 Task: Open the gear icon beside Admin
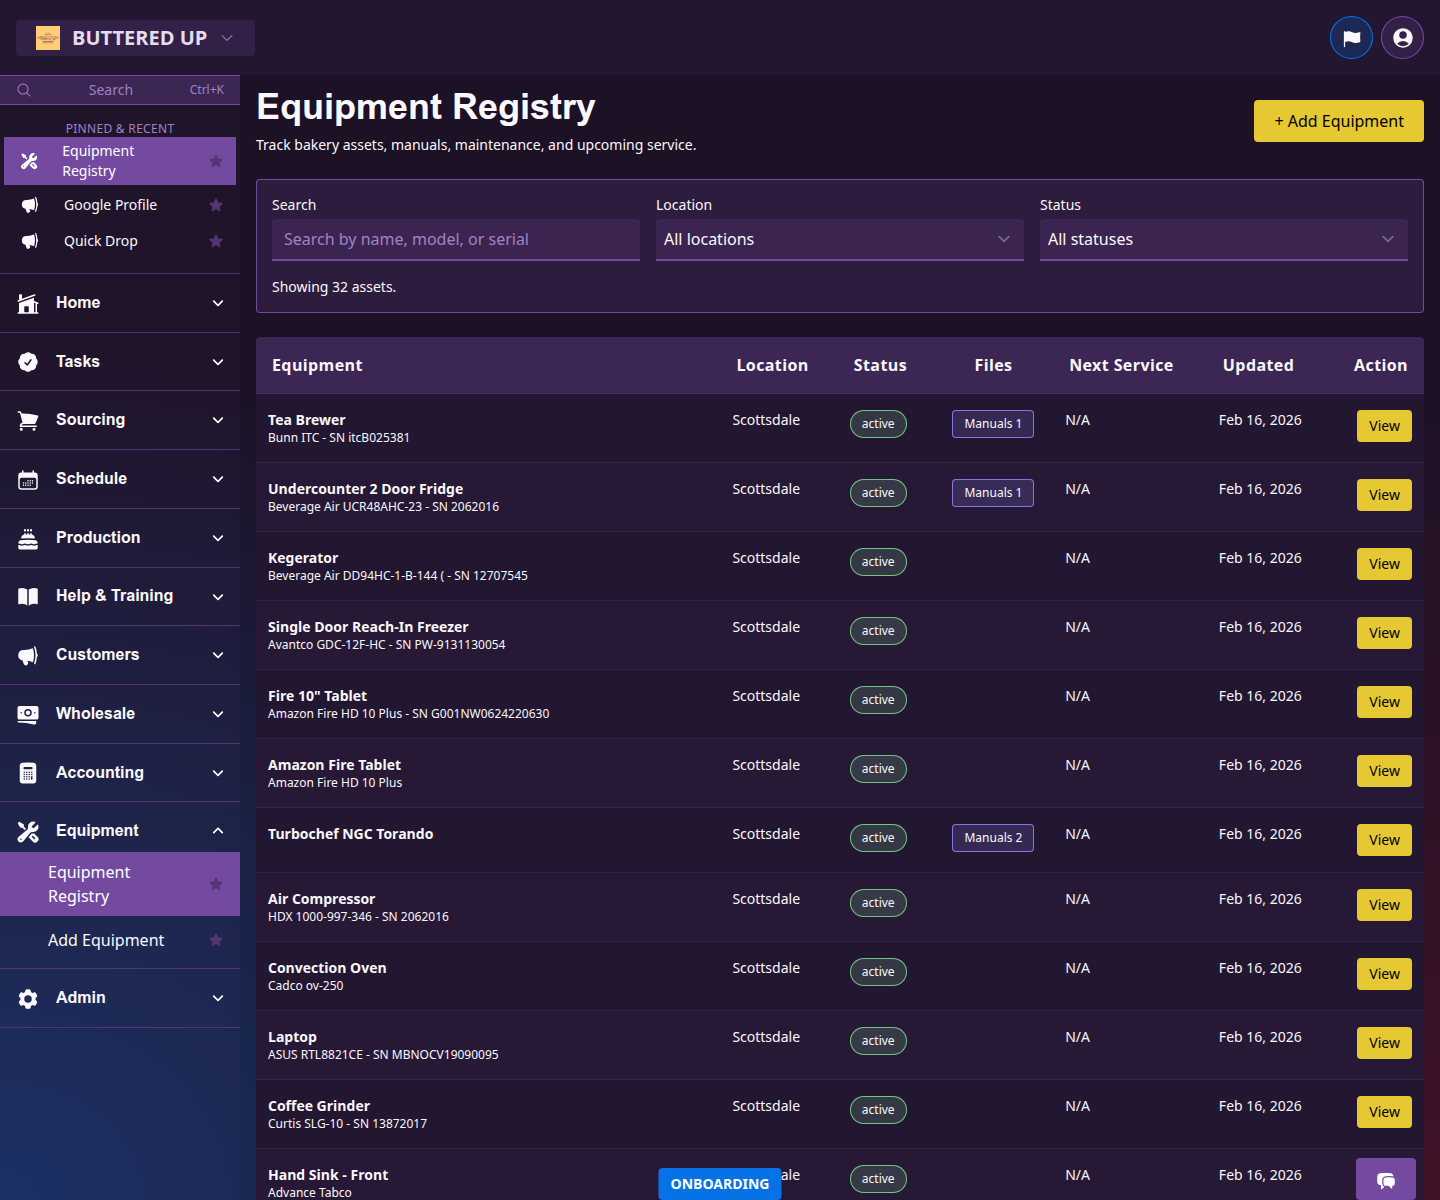(x=27, y=997)
